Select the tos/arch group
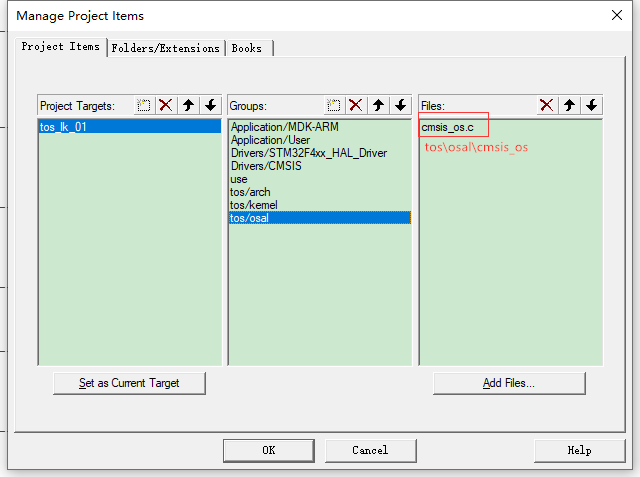 (x=320, y=192)
